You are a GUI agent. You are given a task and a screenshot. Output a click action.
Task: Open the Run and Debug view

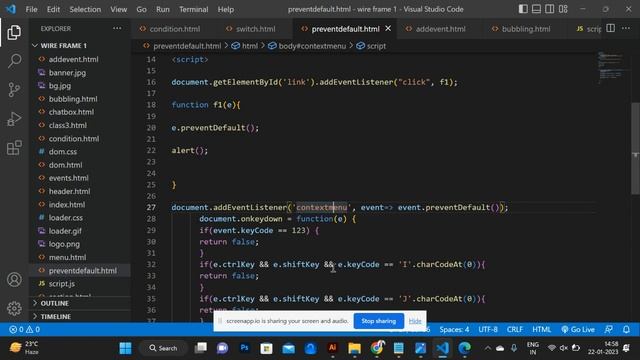click(14, 119)
